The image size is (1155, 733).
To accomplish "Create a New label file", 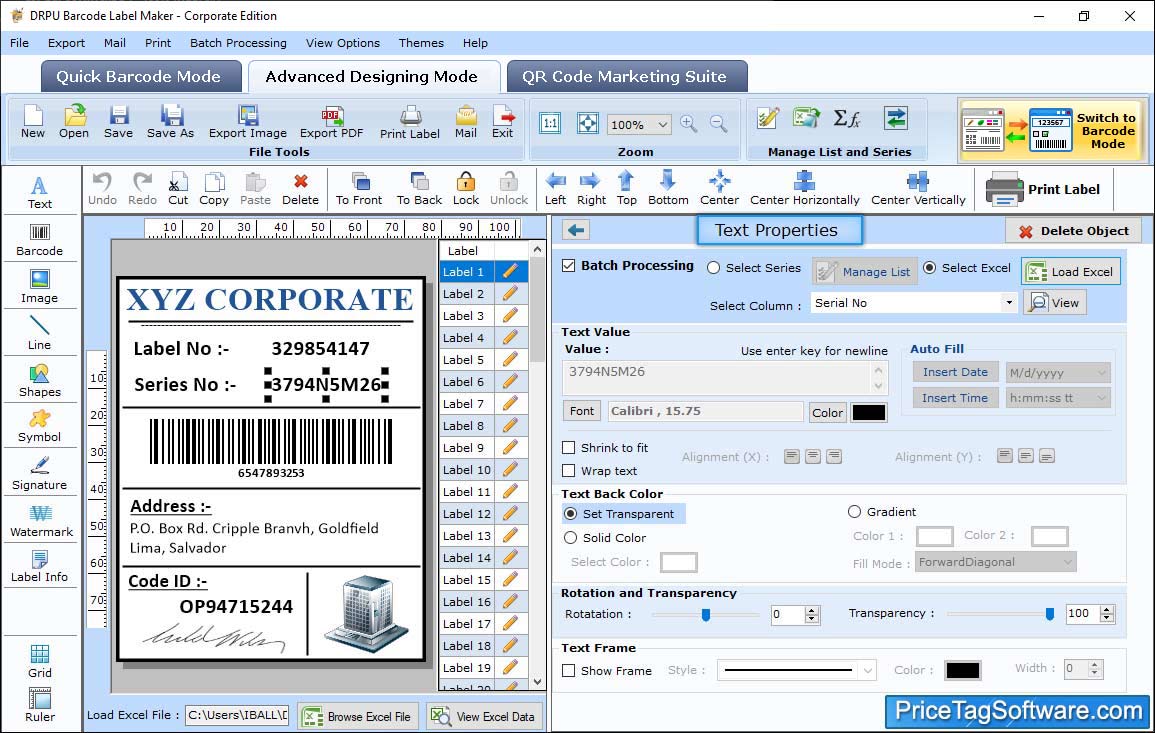I will tap(33, 122).
